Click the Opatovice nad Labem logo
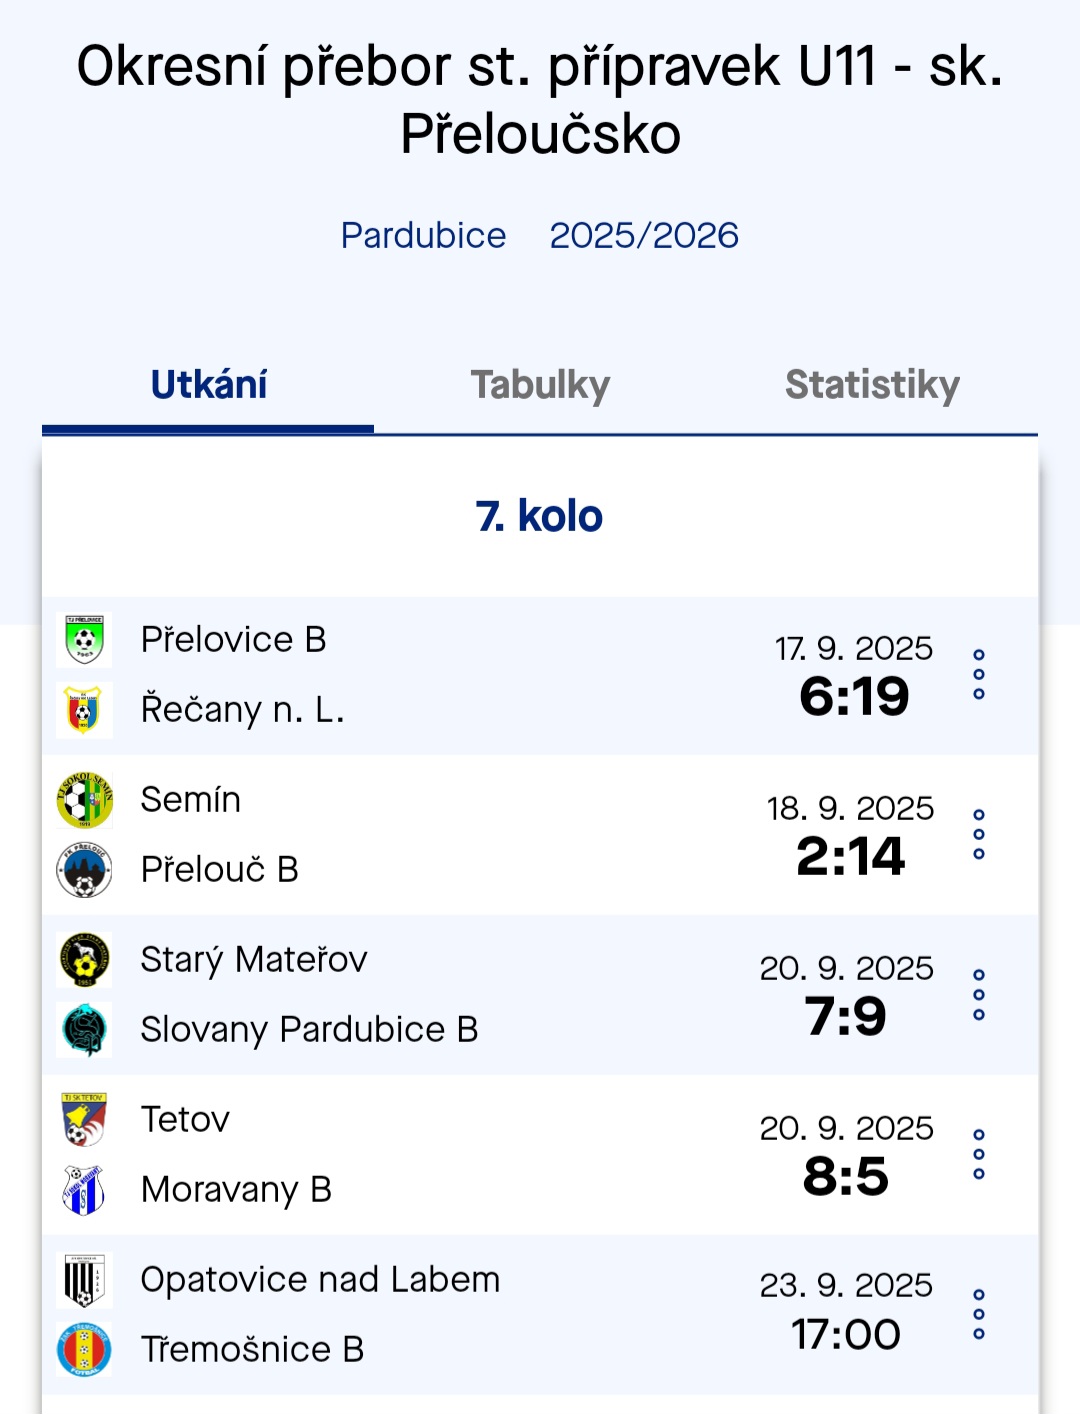Viewport: 1080px width, 1414px height. click(84, 1280)
